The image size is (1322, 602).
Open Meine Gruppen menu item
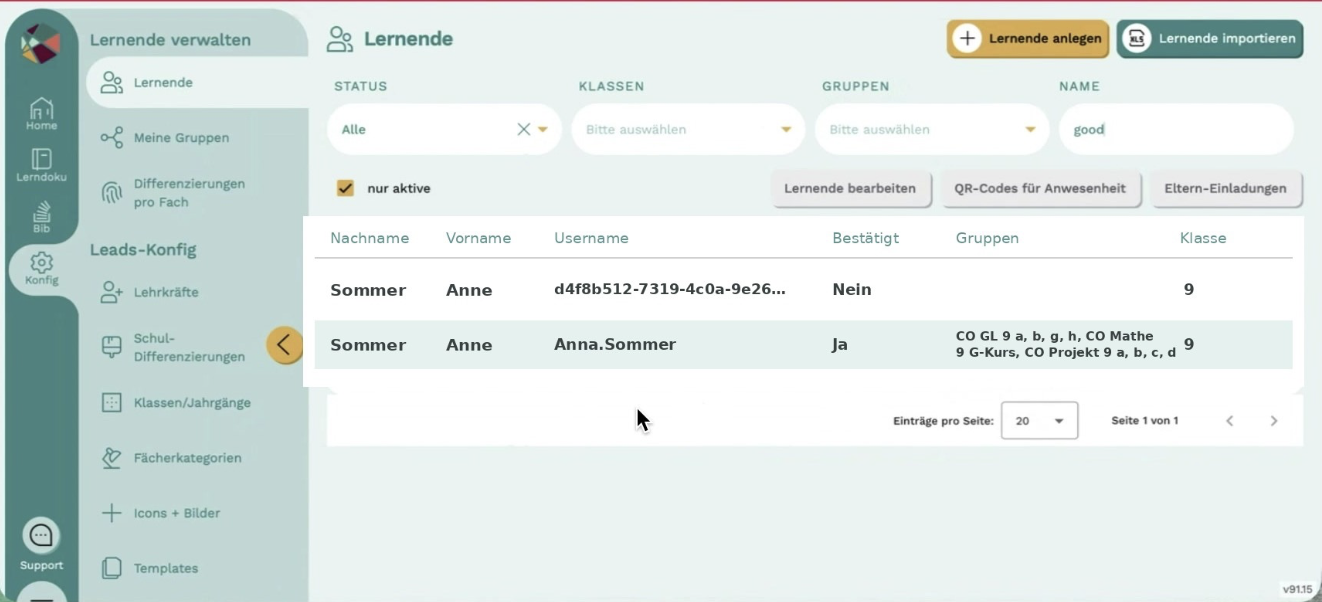(x=181, y=138)
